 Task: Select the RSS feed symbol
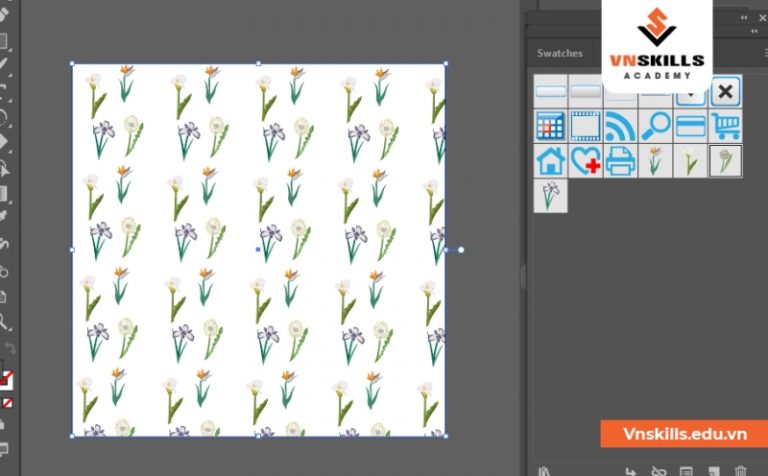tap(620, 126)
